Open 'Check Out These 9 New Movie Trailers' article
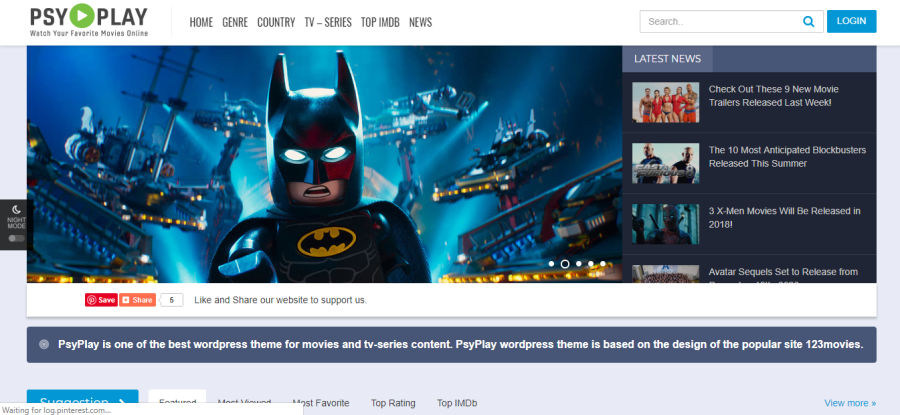The image size is (900, 415). (x=774, y=96)
